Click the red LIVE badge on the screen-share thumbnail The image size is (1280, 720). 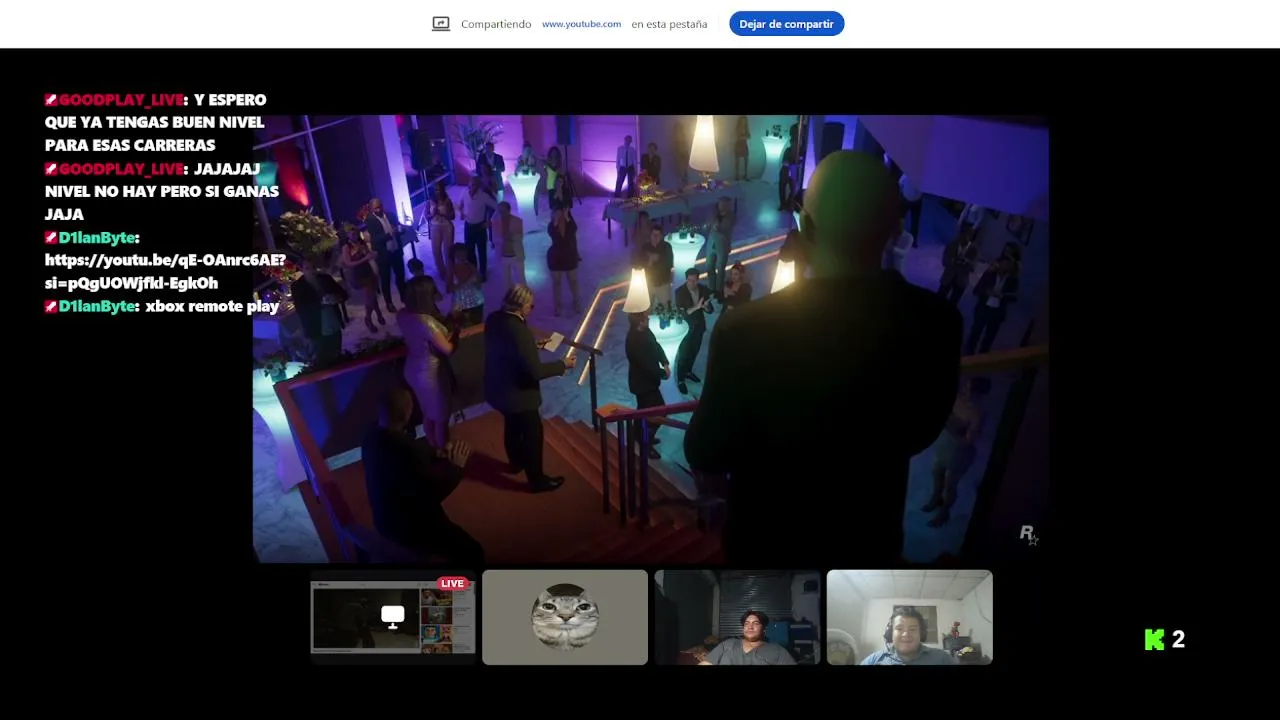453,584
